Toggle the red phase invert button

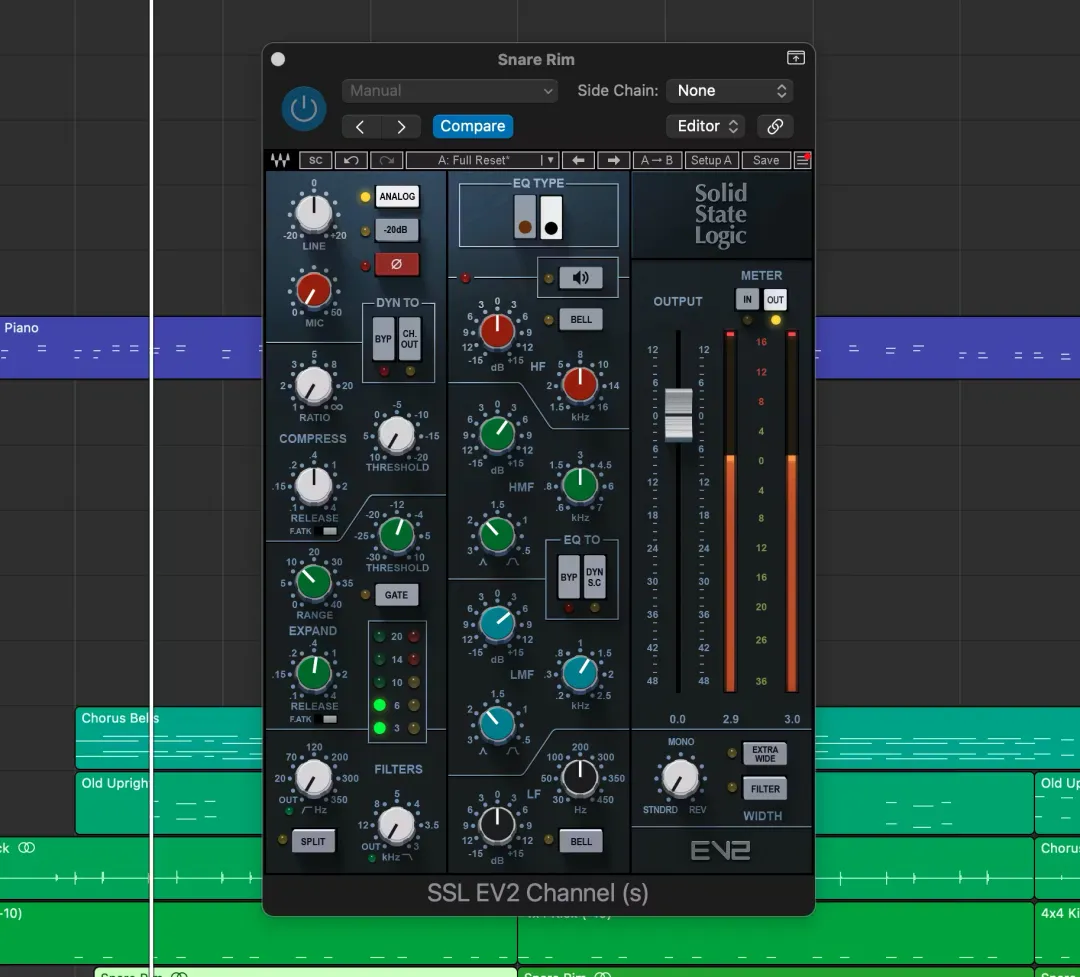[397, 264]
